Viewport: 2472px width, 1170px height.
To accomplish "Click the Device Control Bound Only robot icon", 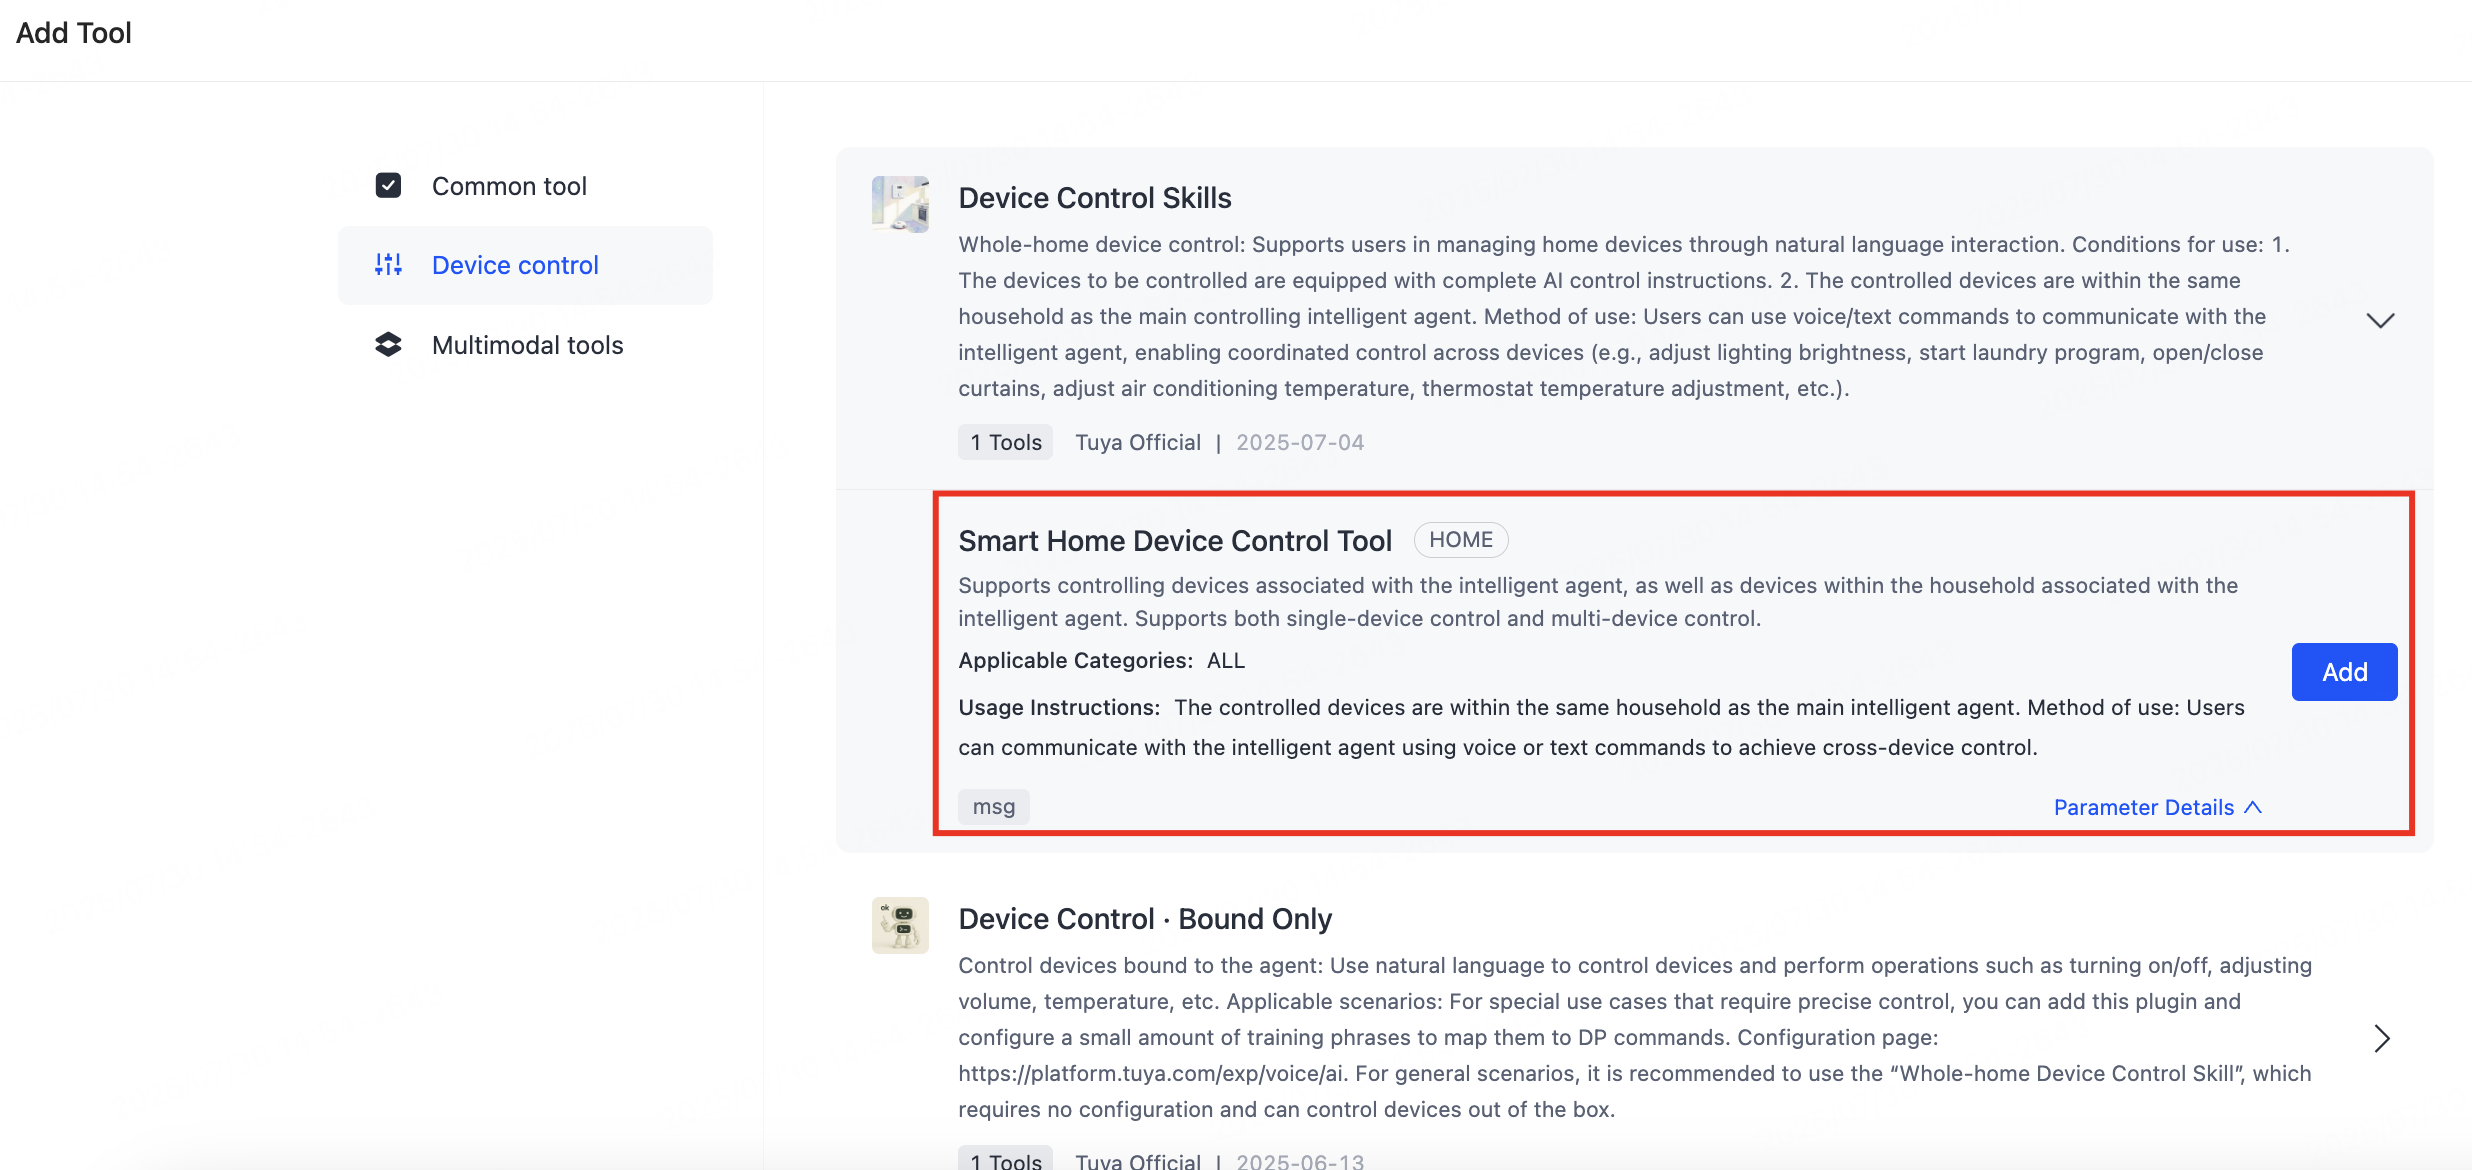I will 900,925.
